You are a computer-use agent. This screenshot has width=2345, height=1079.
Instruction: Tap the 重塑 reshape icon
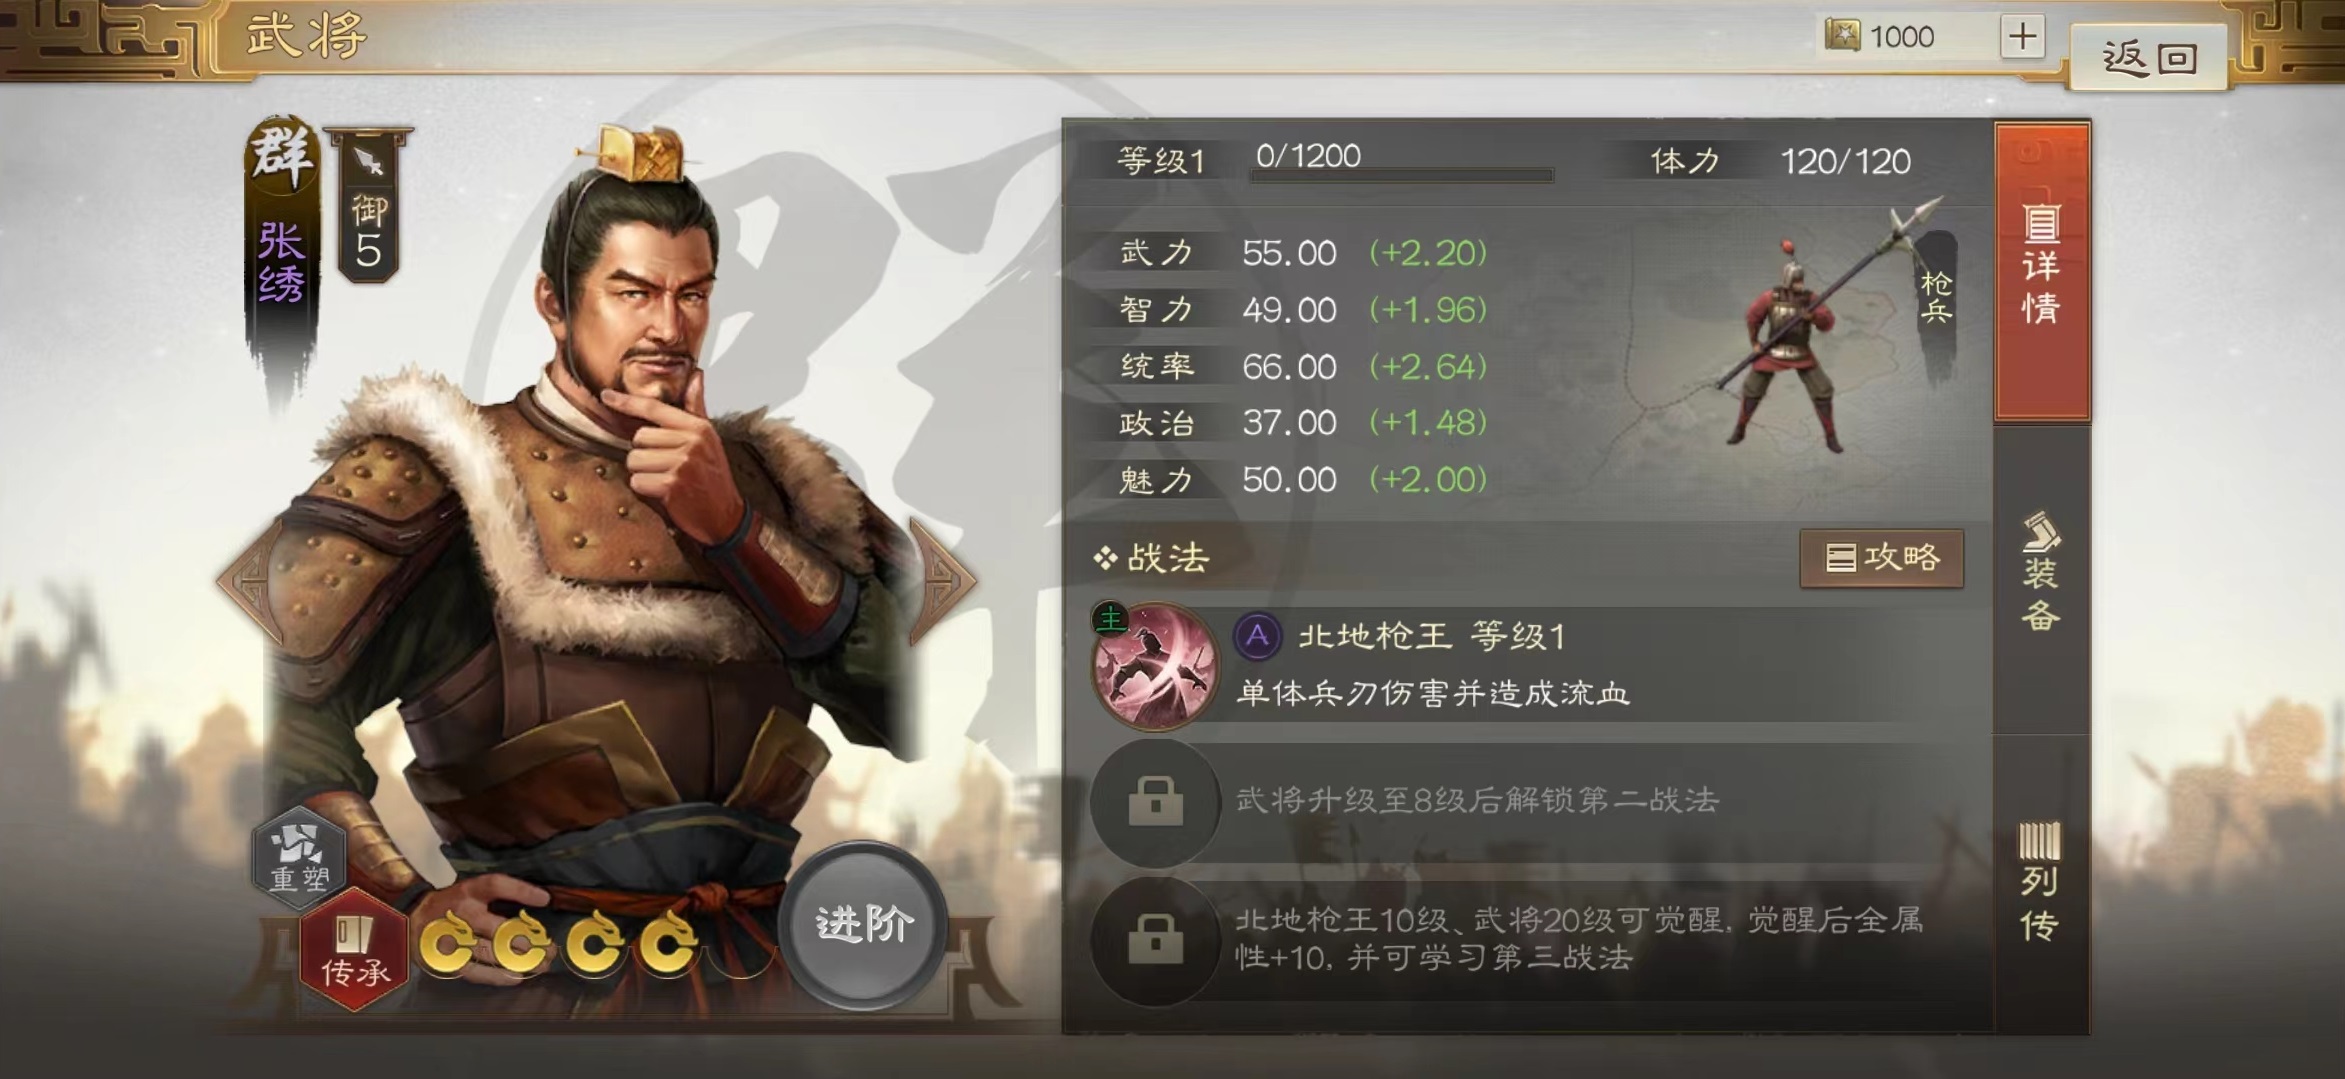pyautogui.click(x=299, y=856)
